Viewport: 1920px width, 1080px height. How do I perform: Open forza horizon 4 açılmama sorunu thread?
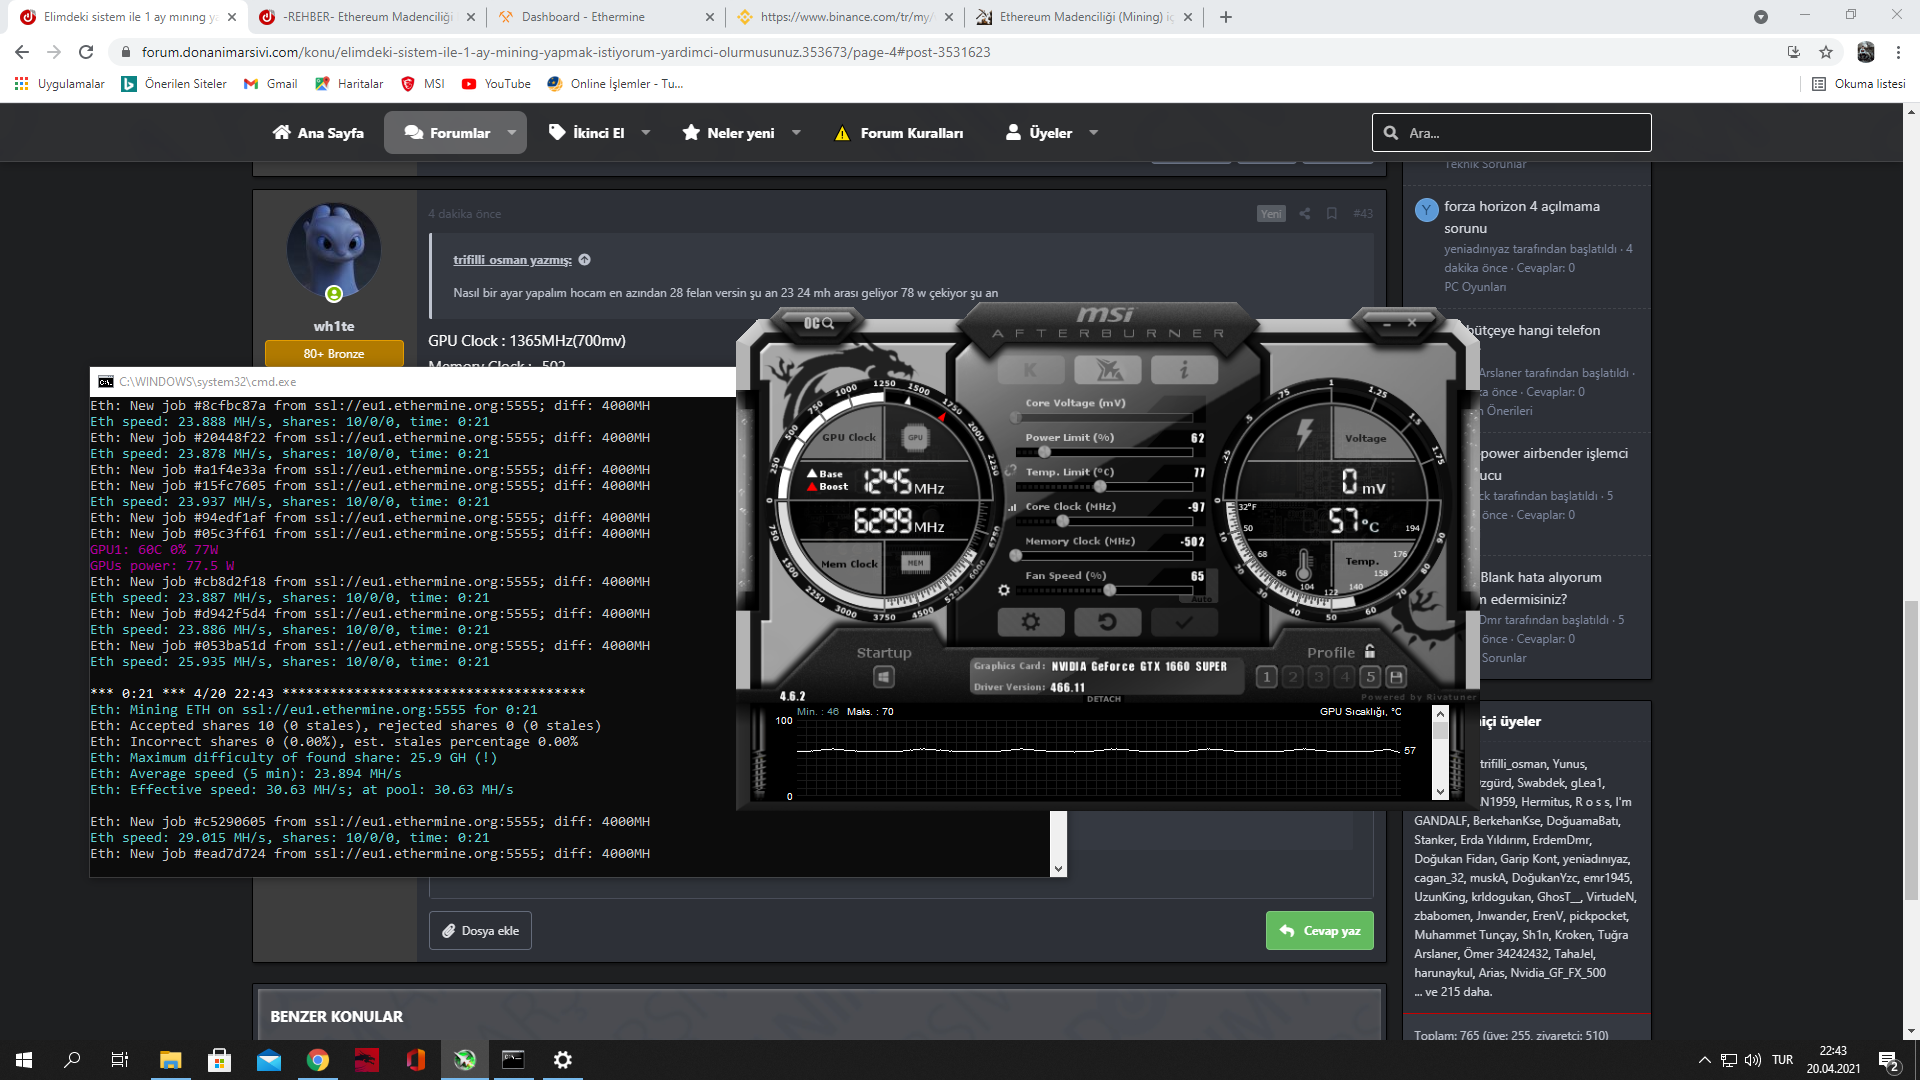tap(1521, 217)
